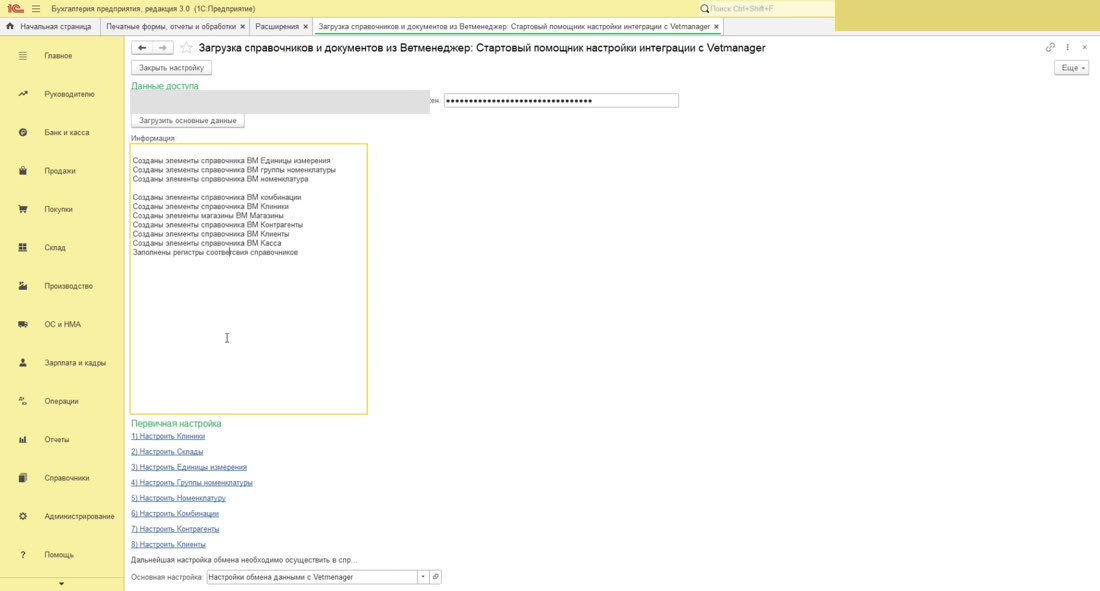
Task: Click line 'Созданы элементы справочника ВМ Клиники'
Action: 210,206
